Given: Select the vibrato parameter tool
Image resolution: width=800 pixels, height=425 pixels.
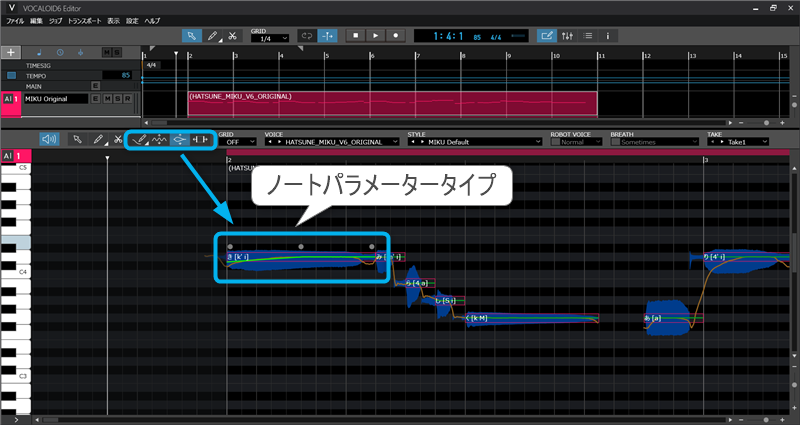Looking at the screenshot, I should pyautogui.click(x=160, y=139).
